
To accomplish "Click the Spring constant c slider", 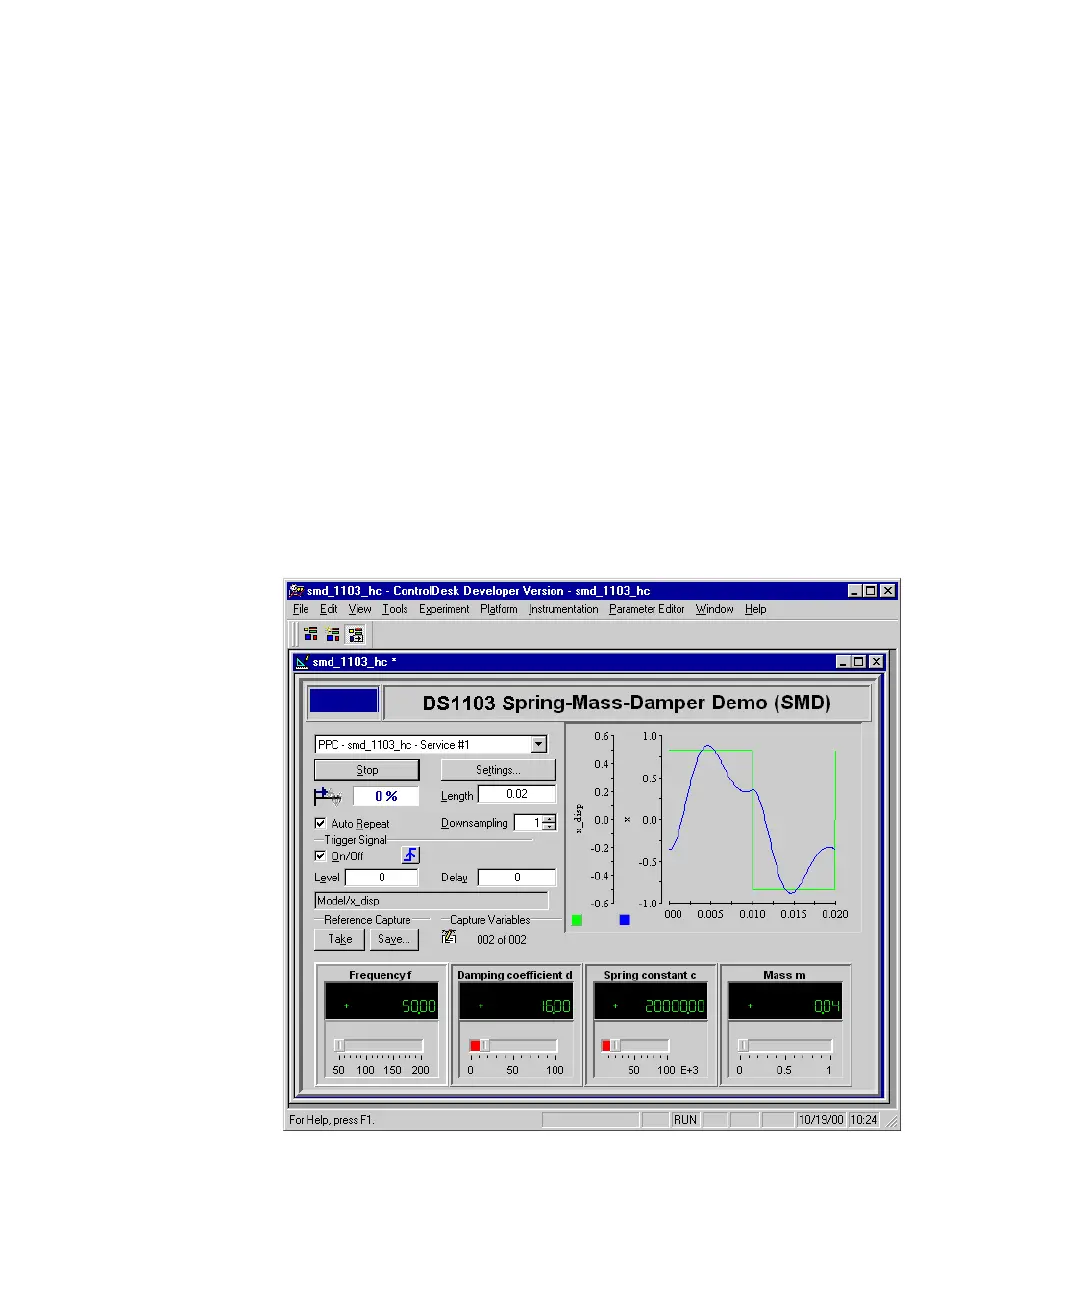I will tap(635, 1045).
